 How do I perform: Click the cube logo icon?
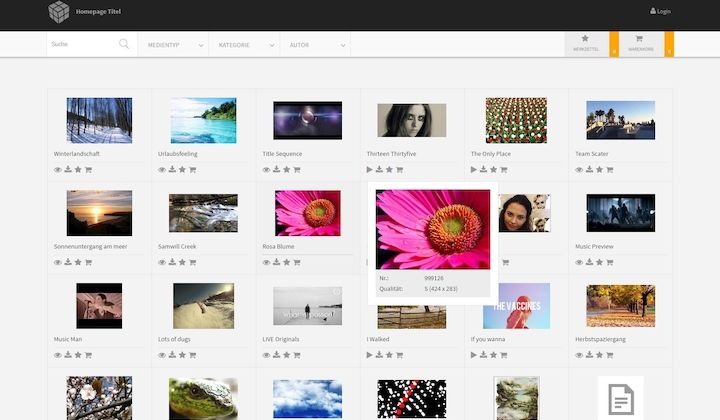coord(59,12)
